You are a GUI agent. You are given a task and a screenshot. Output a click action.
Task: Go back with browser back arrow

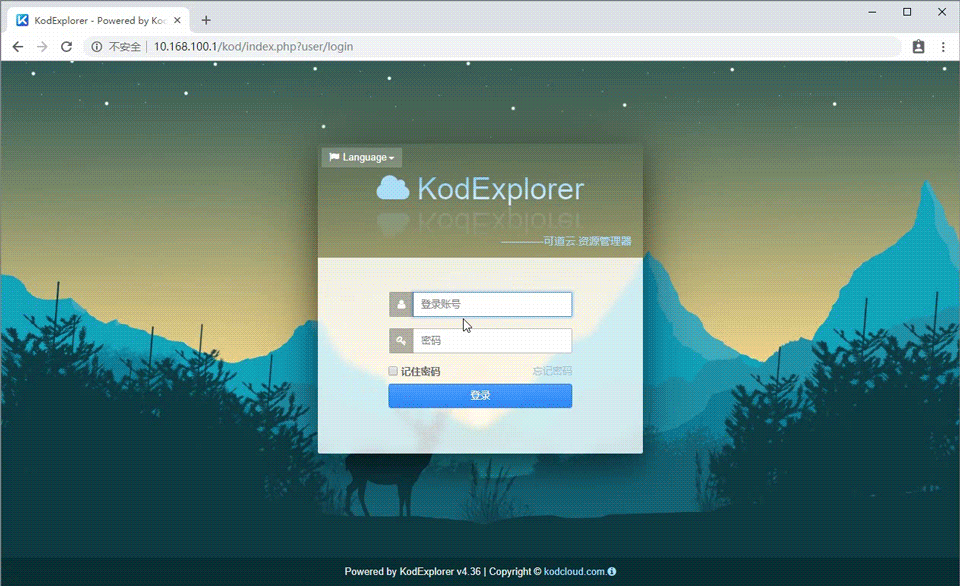point(18,47)
